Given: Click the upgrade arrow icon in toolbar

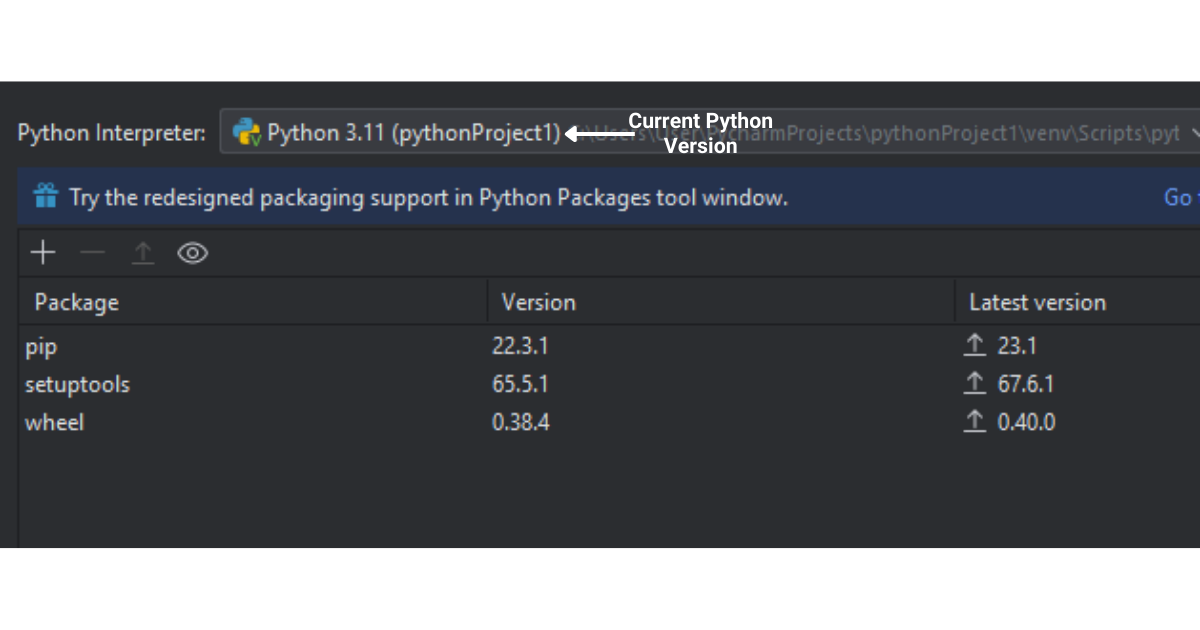Looking at the screenshot, I should click(x=143, y=253).
